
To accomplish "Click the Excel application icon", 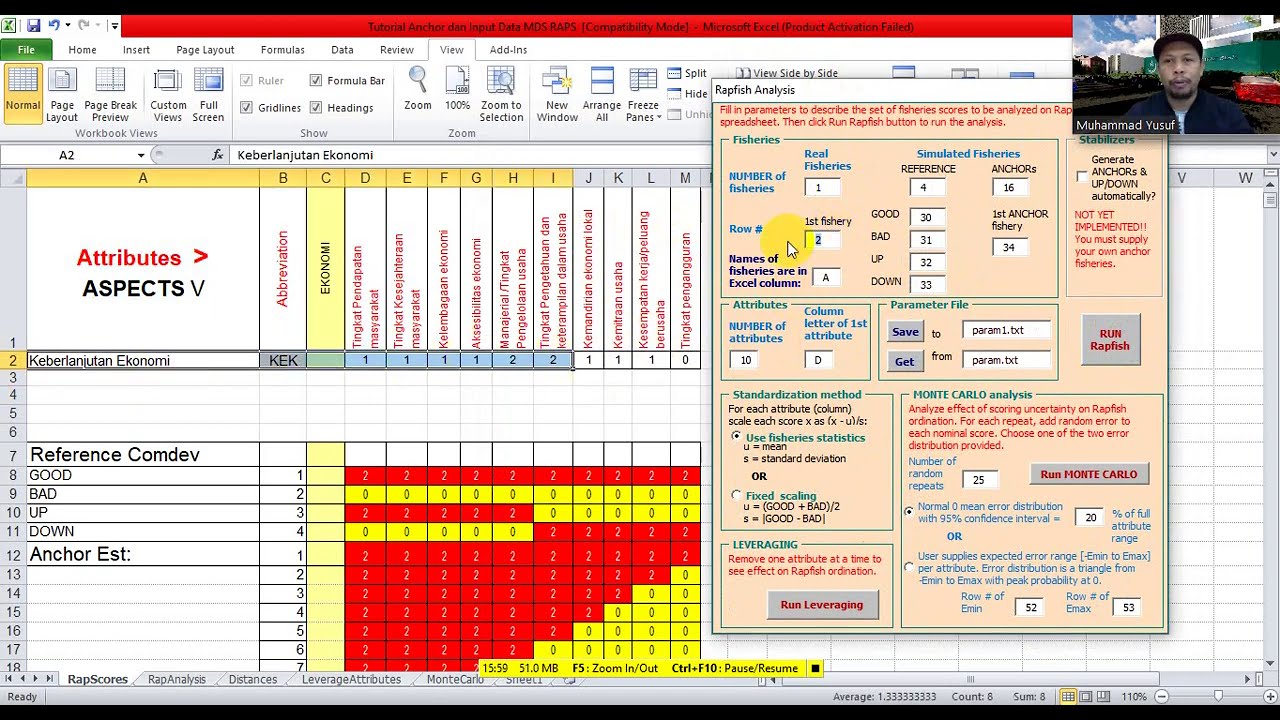I will [11, 25].
